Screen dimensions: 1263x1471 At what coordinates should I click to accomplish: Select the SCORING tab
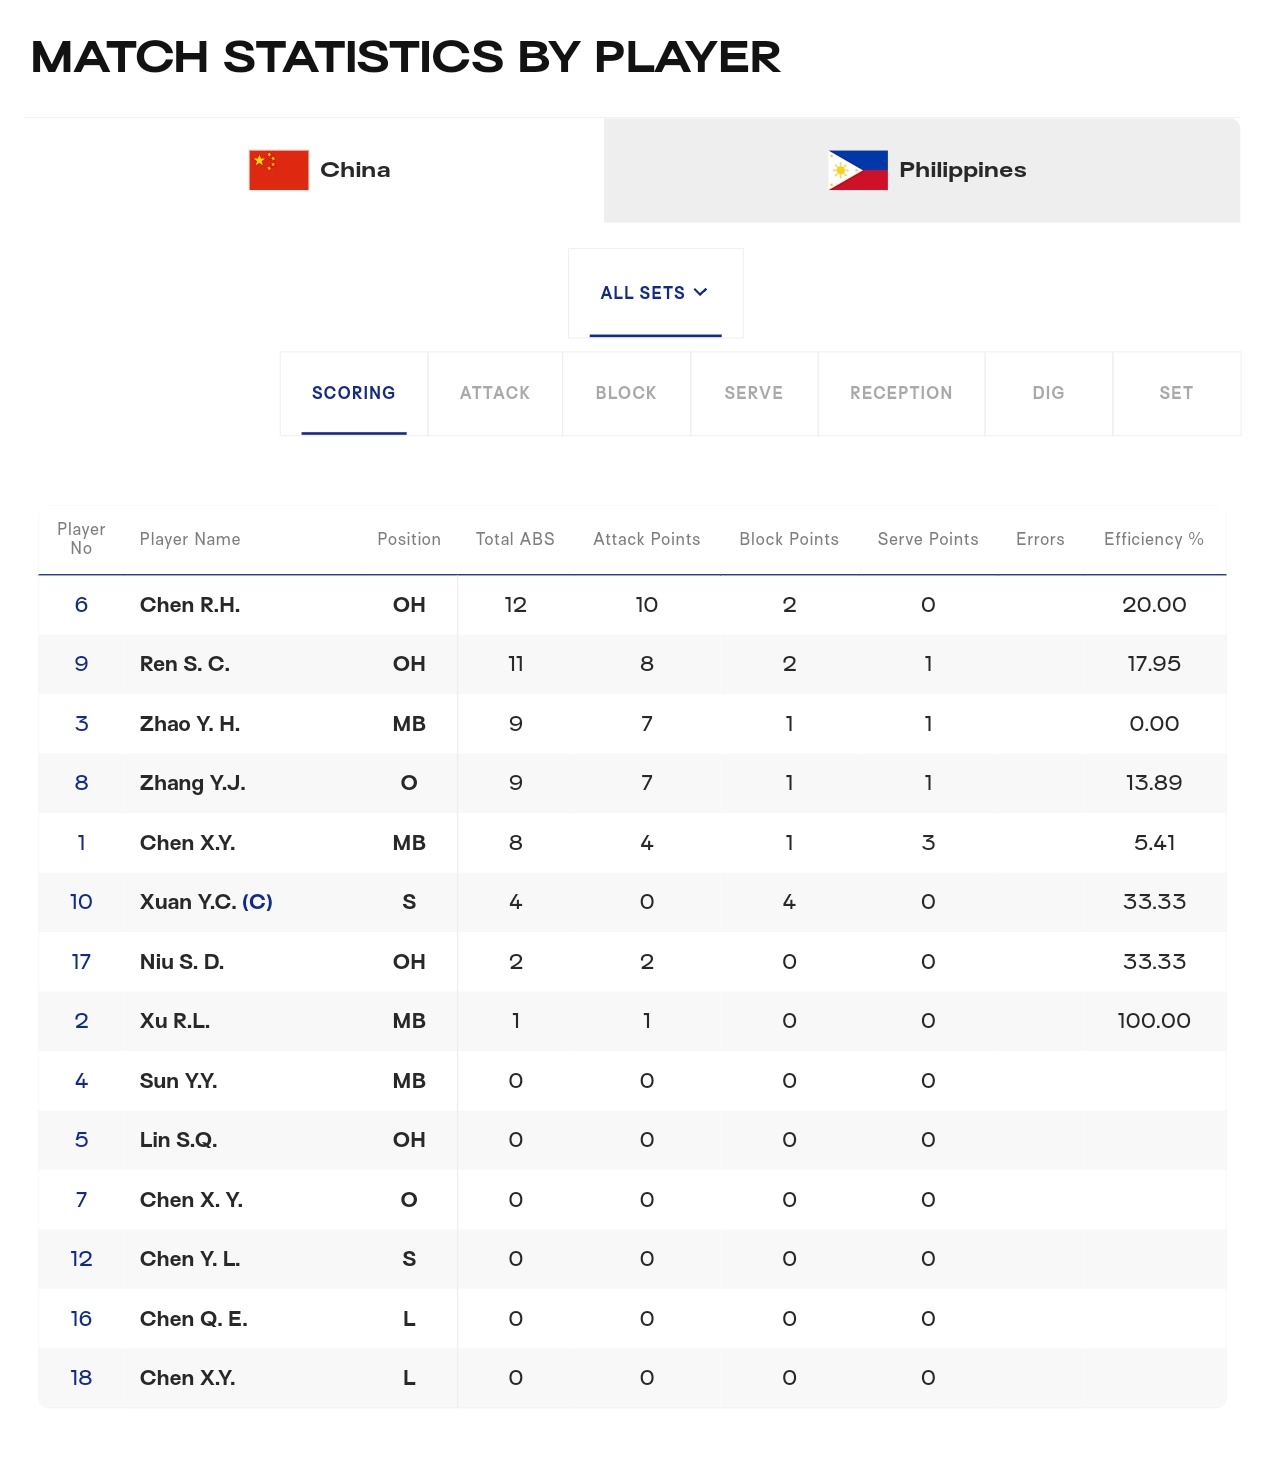tap(354, 393)
